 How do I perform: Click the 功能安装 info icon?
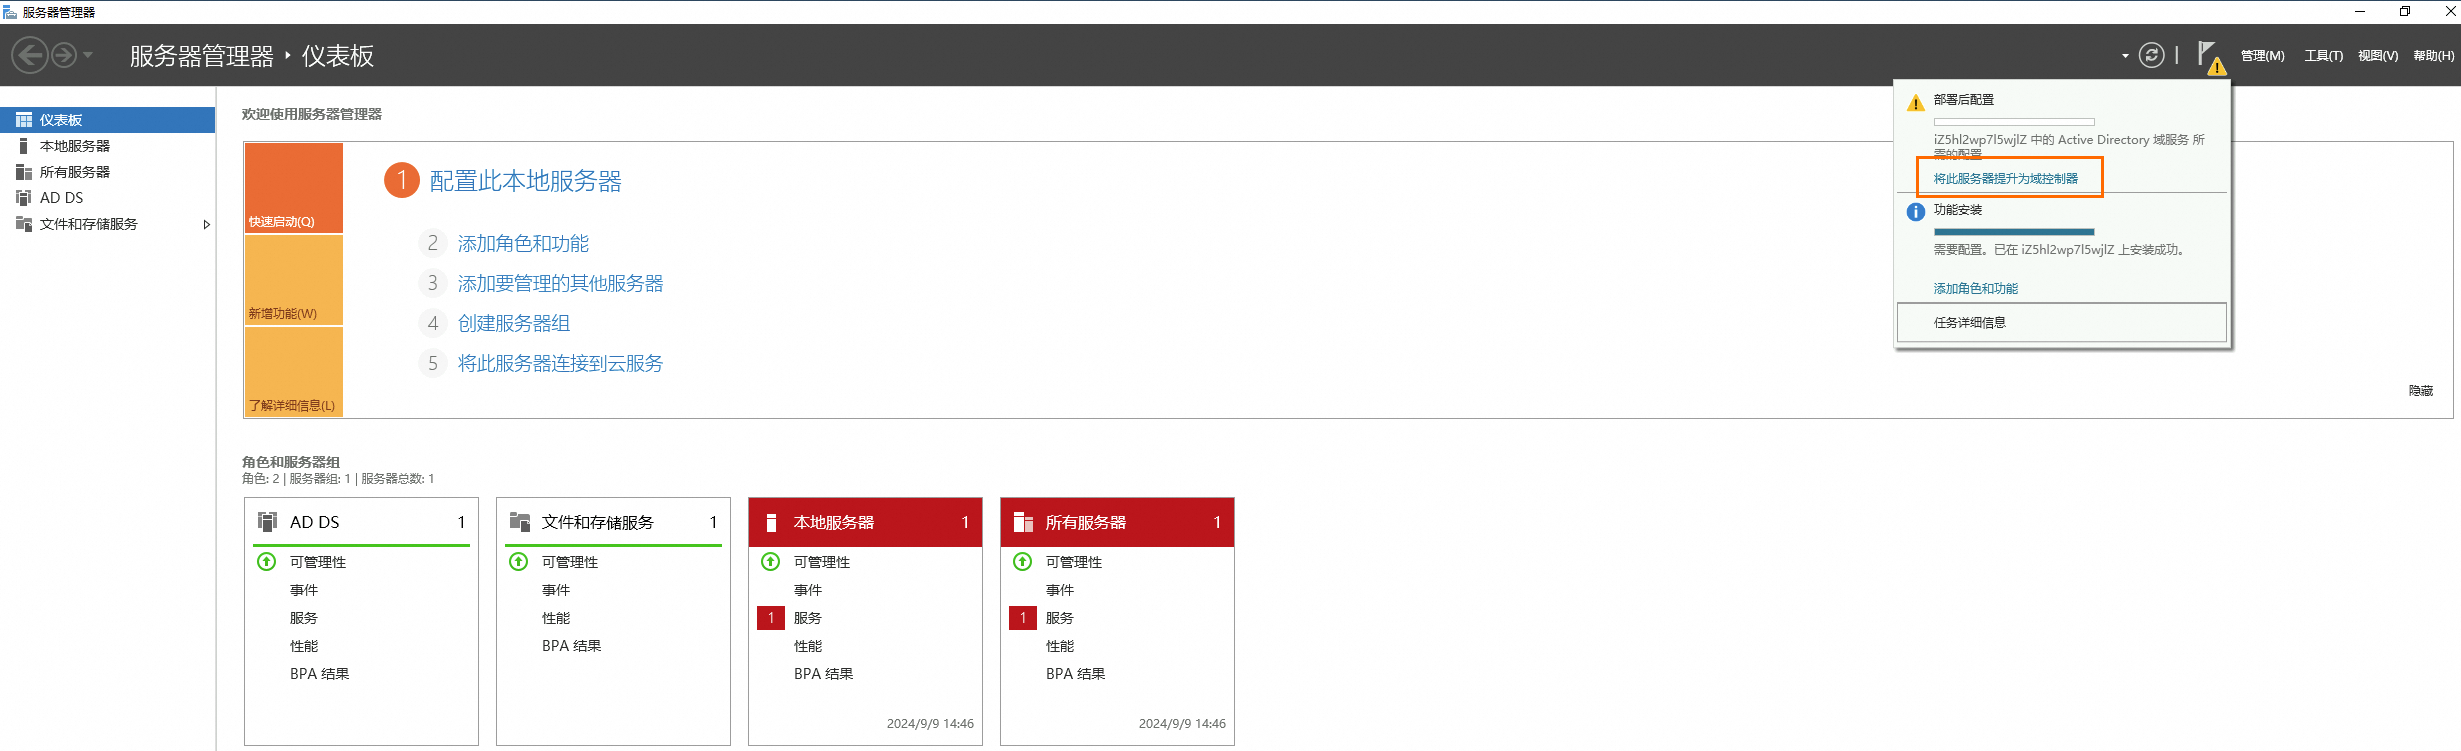coord(1915,212)
